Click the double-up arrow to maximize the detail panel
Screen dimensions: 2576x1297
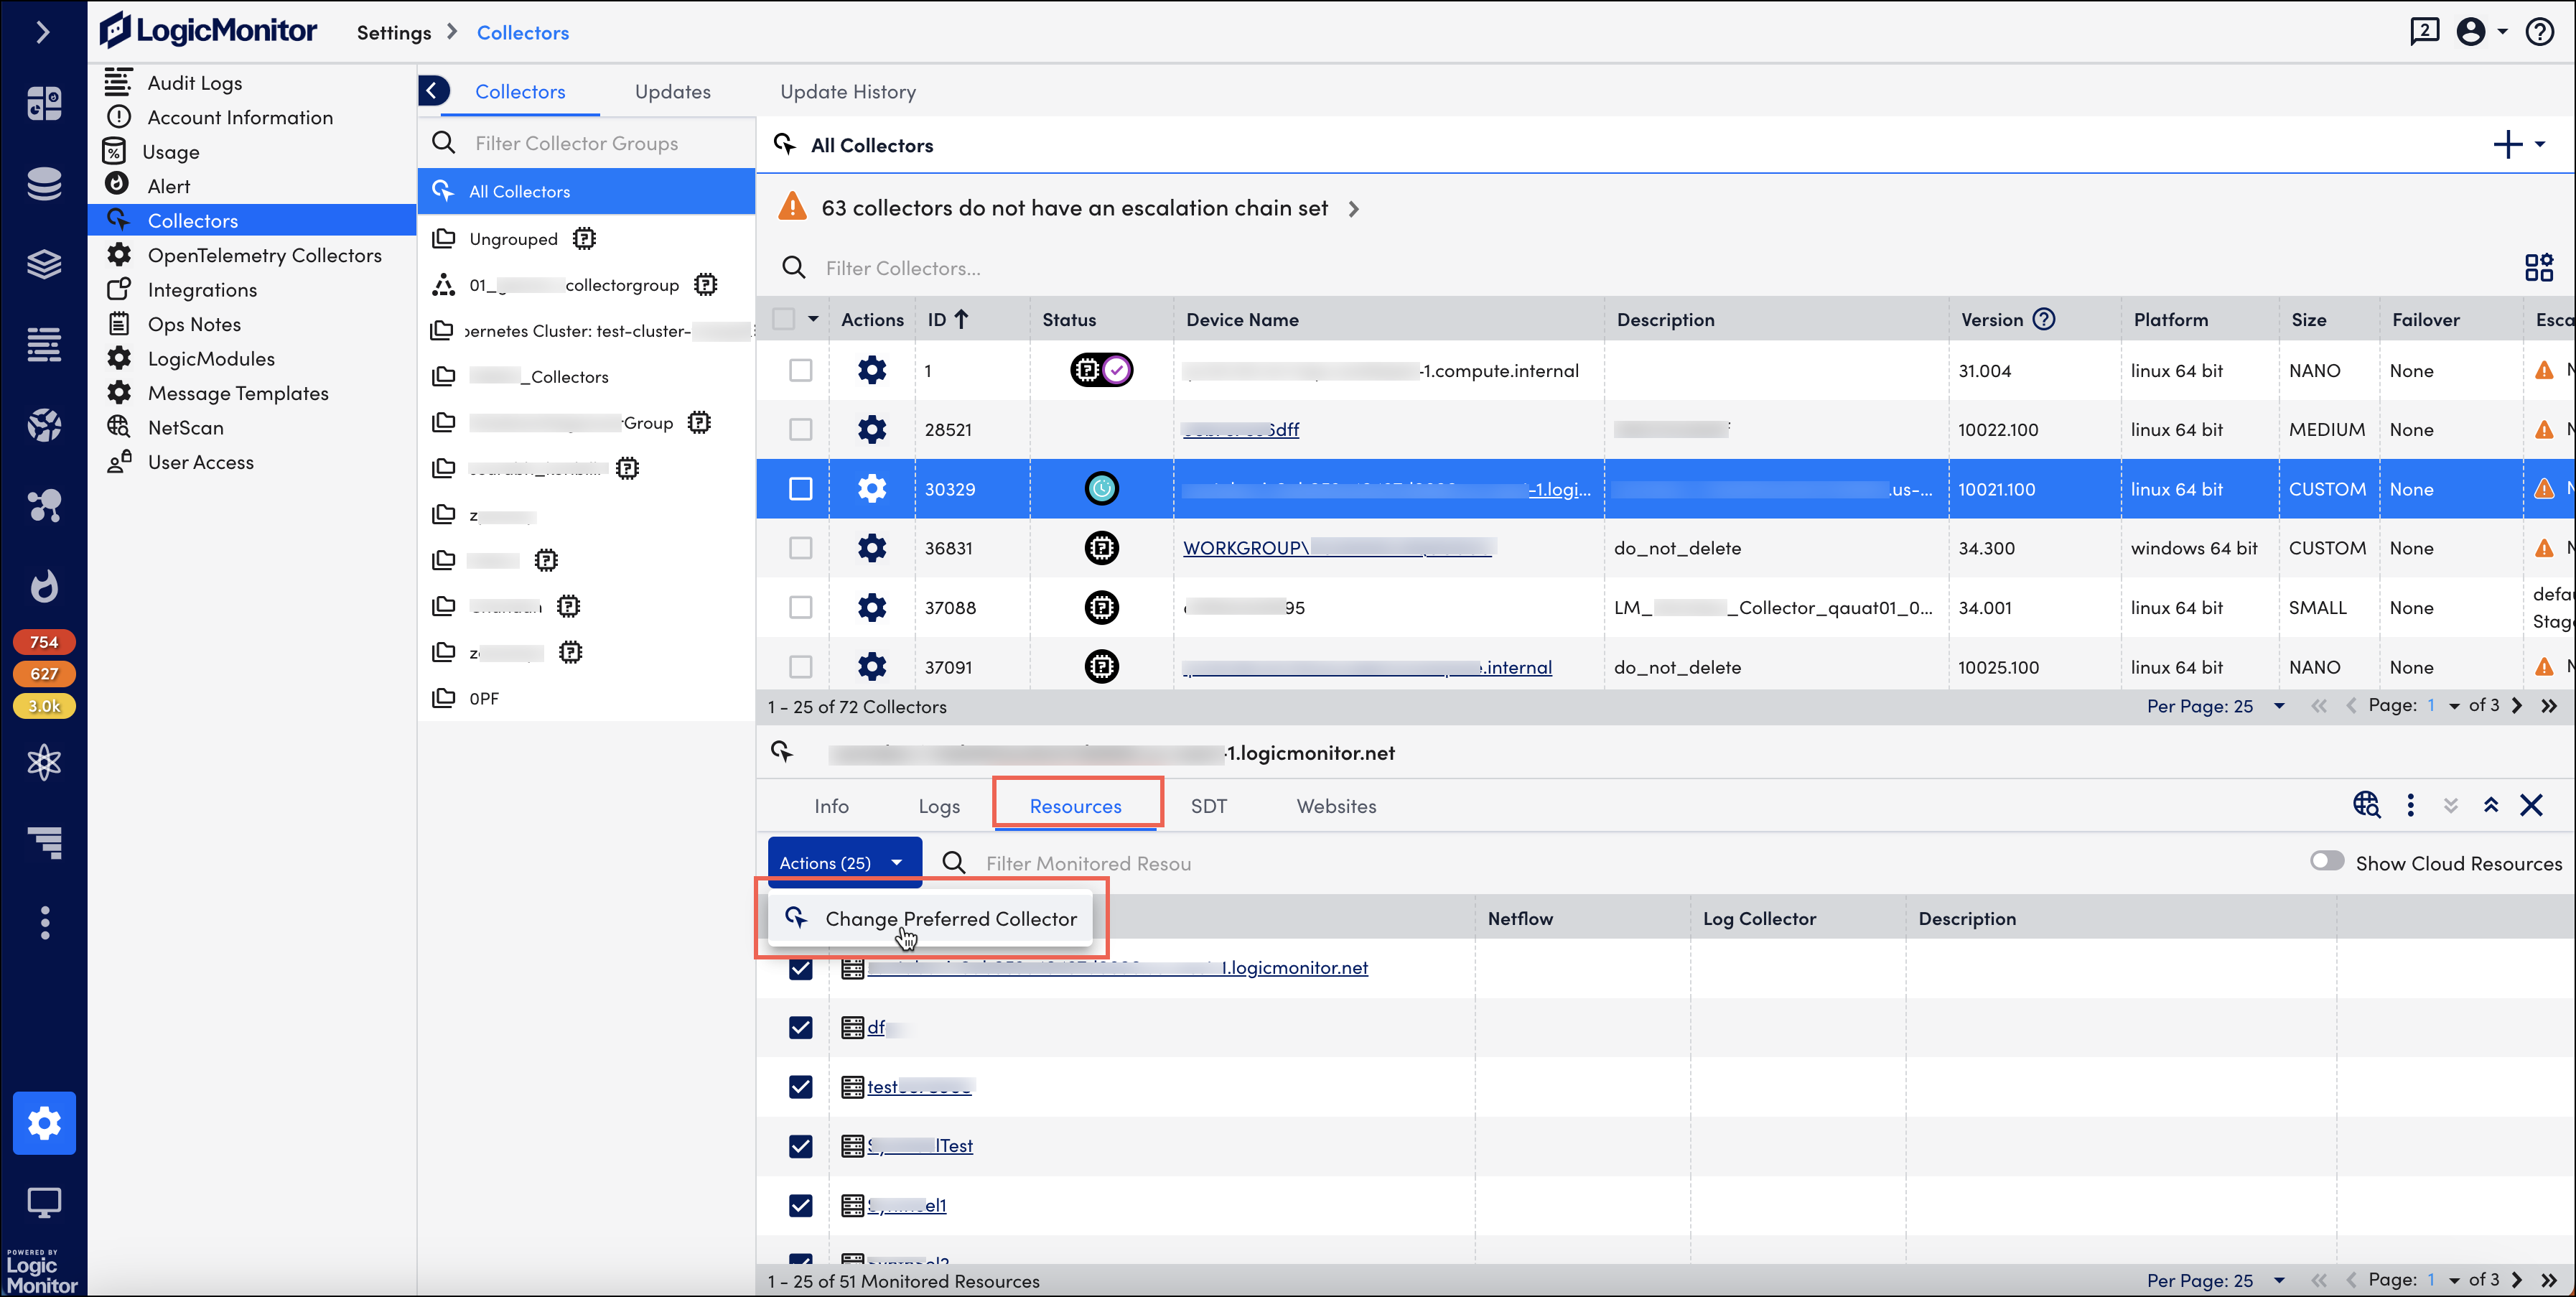tap(2491, 805)
